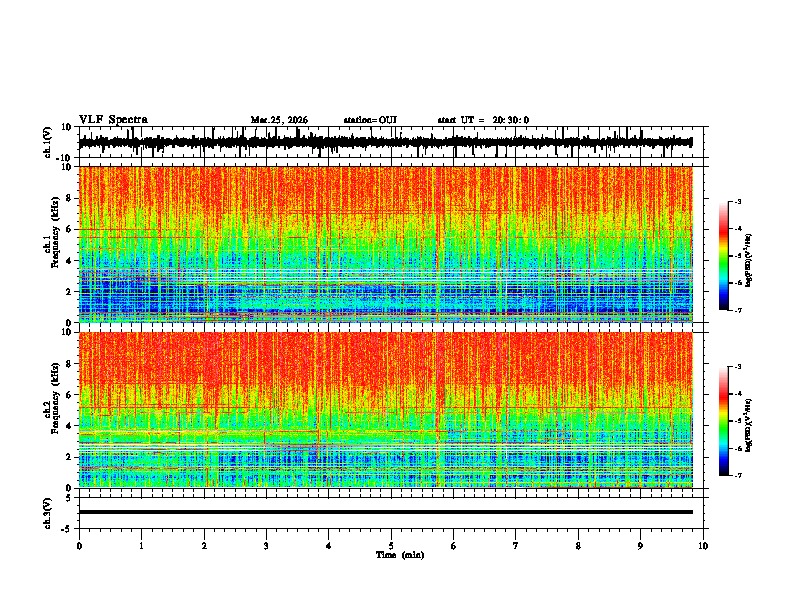The image size is (792, 612).
Task: Click the "2" kHz tick on ch.1 spectrogram
Action: (70, 291)
